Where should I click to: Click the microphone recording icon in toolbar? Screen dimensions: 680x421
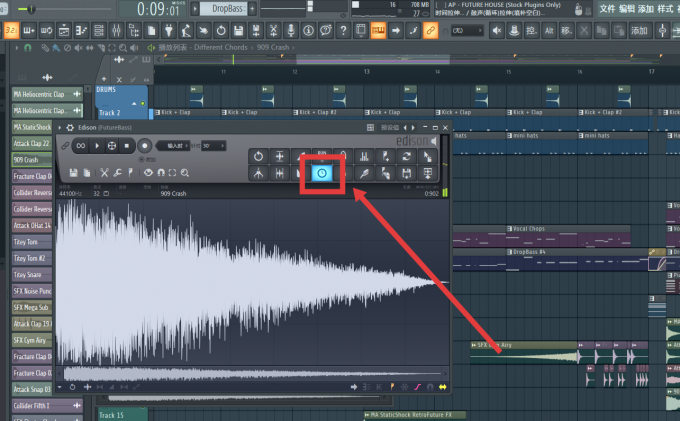[x=291, y=30]
